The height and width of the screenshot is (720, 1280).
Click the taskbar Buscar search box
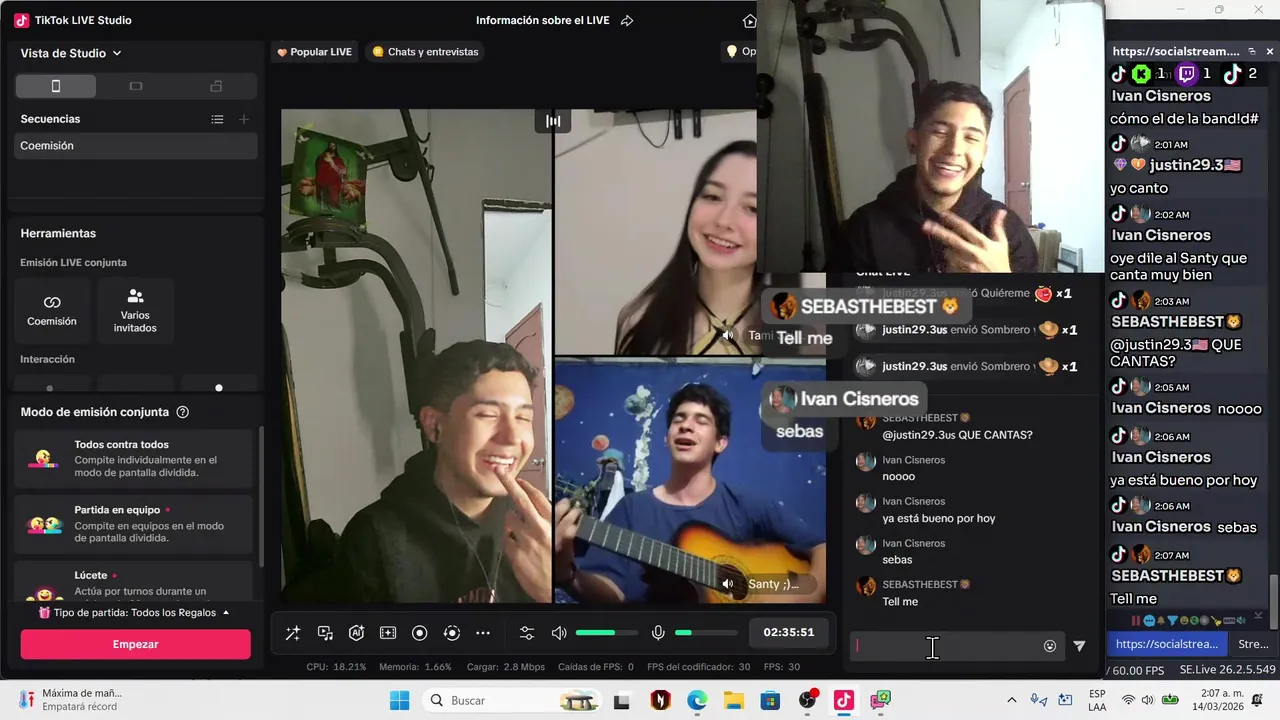click(512, 700)
